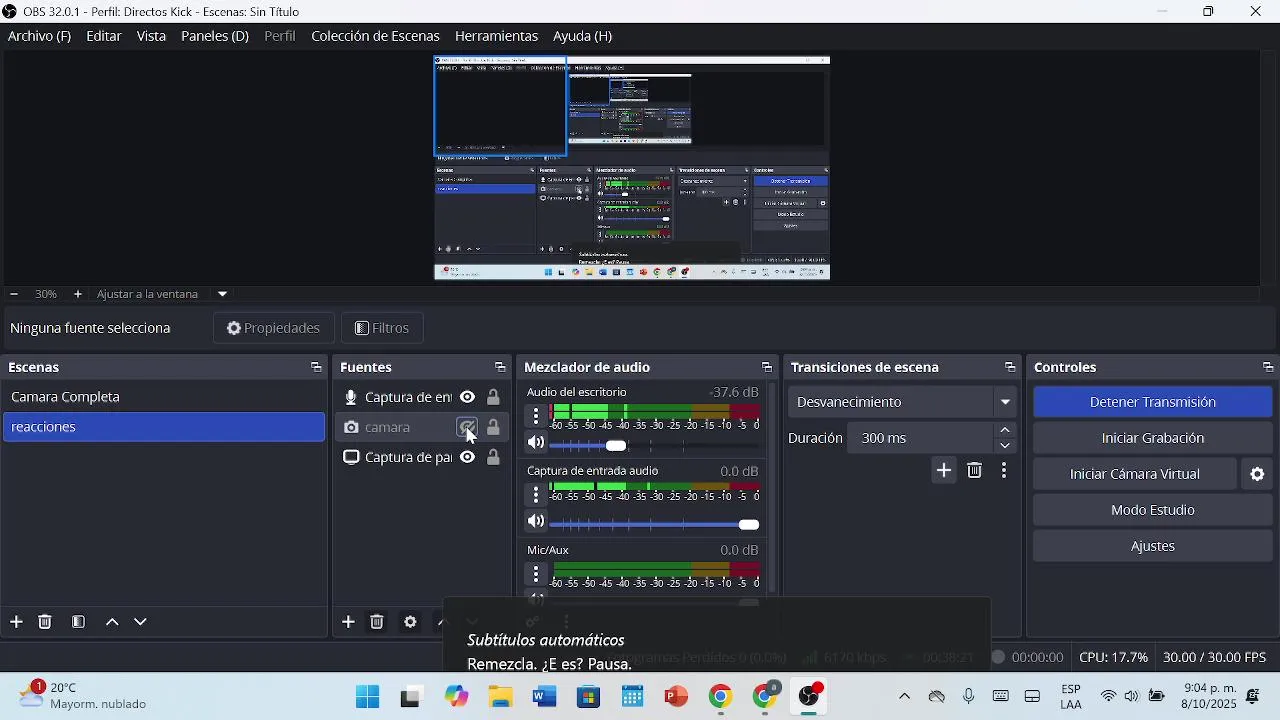The width and height of the screenshot is (1280, 720).
Task: Zoom out preview with minus icon
Action: [x=14, y=294]
